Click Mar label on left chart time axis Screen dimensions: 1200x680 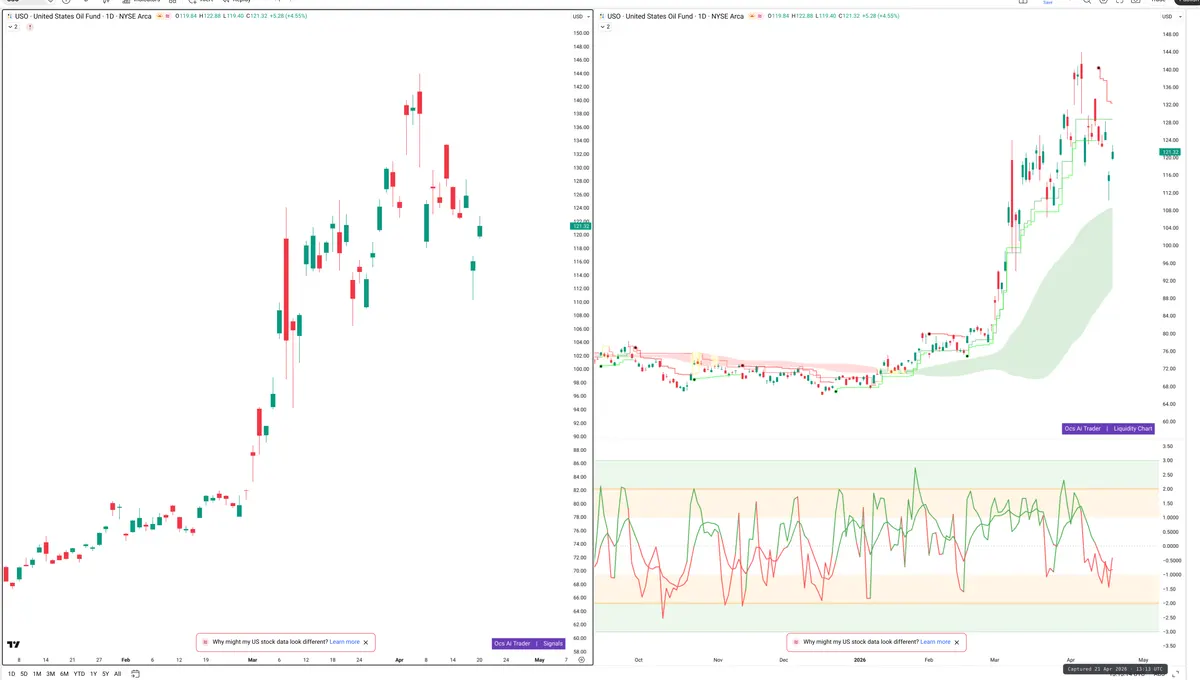point(252,660)
